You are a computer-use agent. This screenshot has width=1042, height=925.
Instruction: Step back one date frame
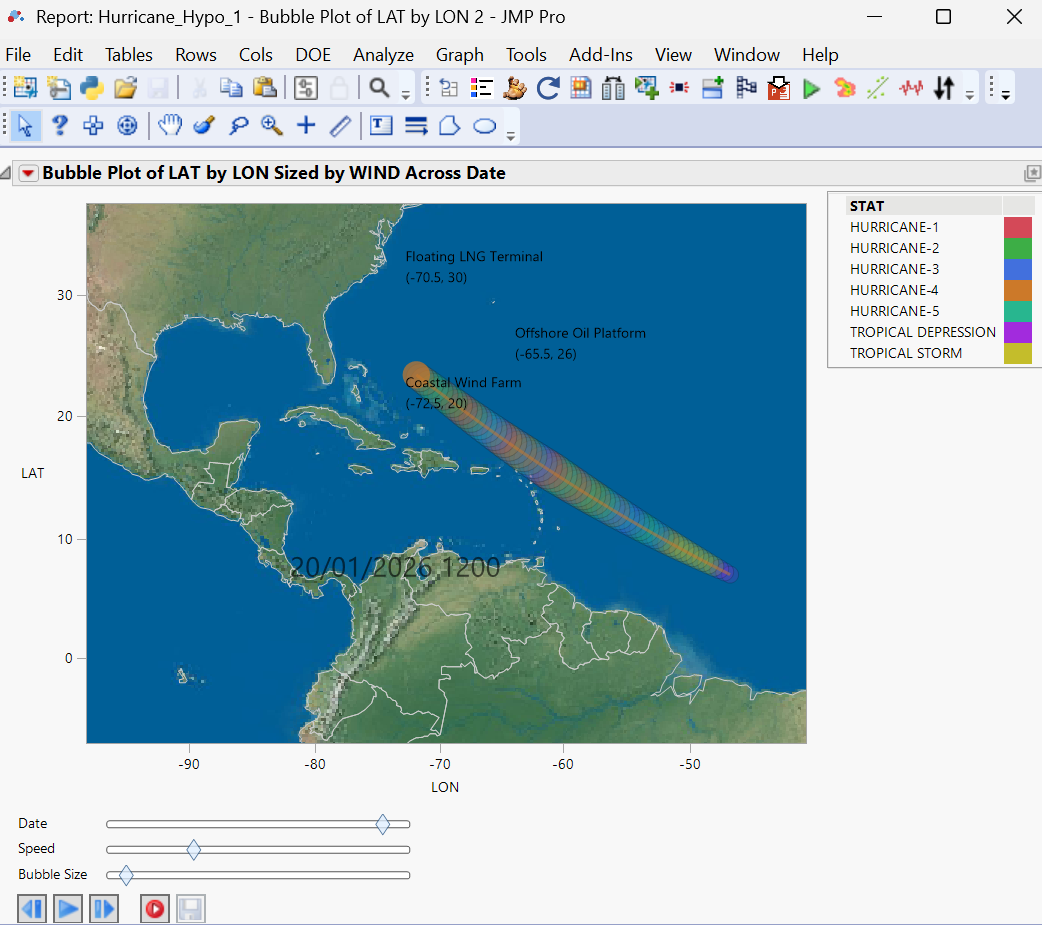coord(32,908)
